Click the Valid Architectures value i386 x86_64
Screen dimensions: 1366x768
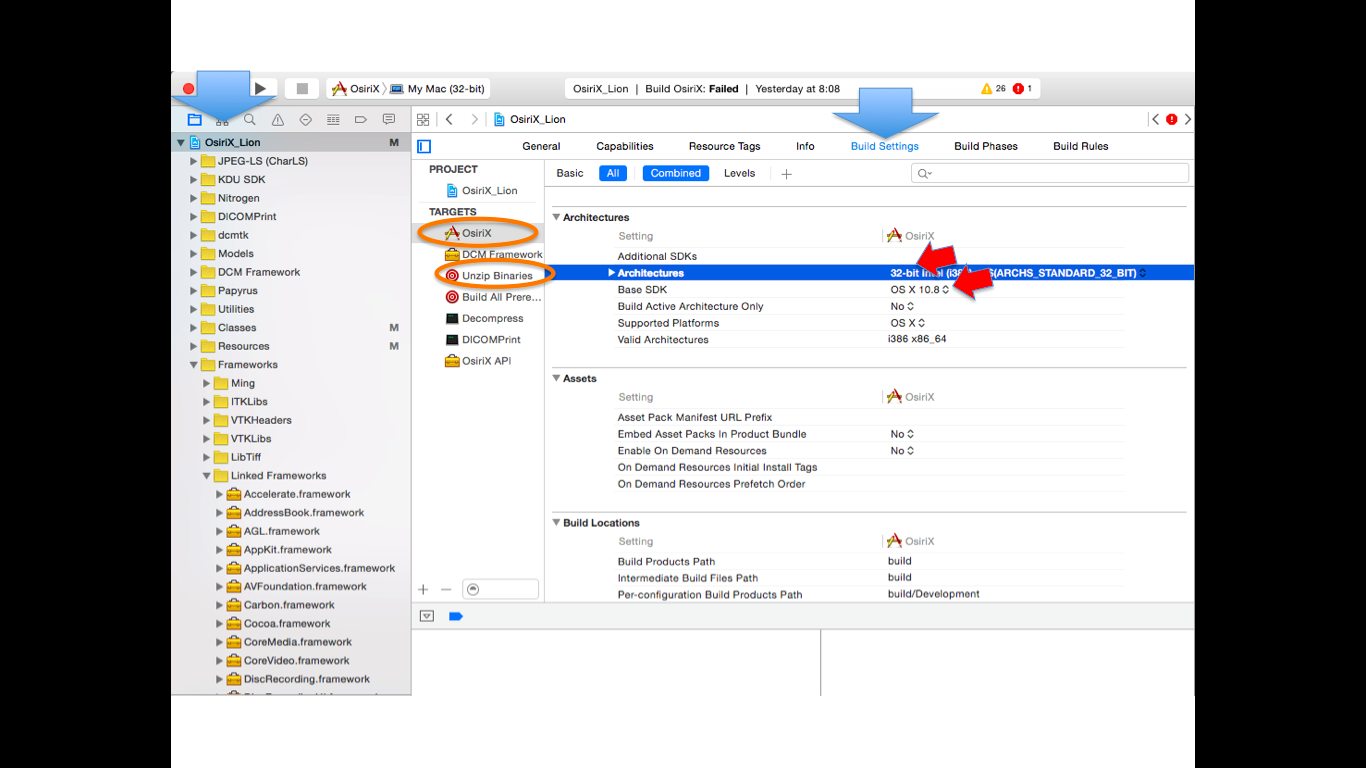point(917,340)
